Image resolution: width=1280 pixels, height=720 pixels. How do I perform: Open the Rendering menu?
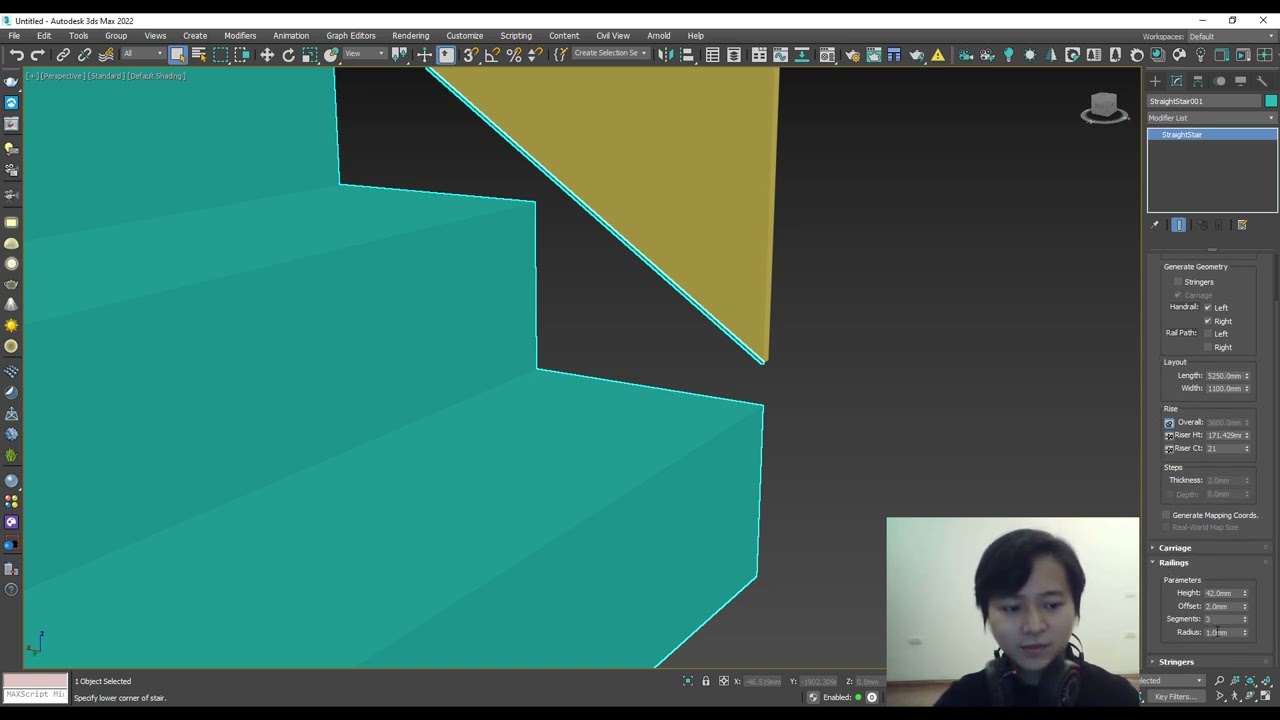click(x=410, y=36)
